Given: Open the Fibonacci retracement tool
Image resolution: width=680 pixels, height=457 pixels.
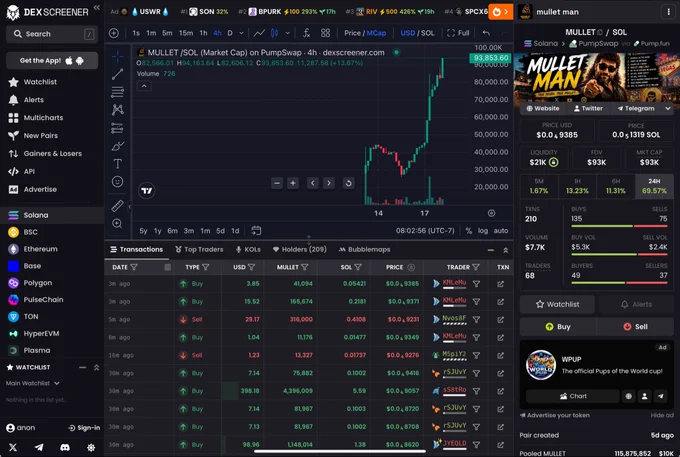Looking at the screenshot, I should [x=118, y=92].
